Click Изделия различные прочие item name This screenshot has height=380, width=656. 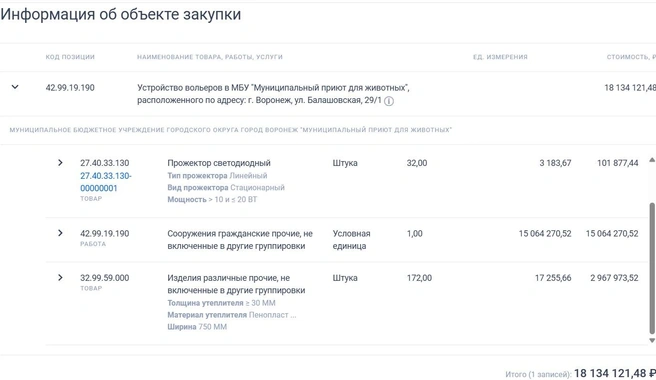(x=236, y=284)
